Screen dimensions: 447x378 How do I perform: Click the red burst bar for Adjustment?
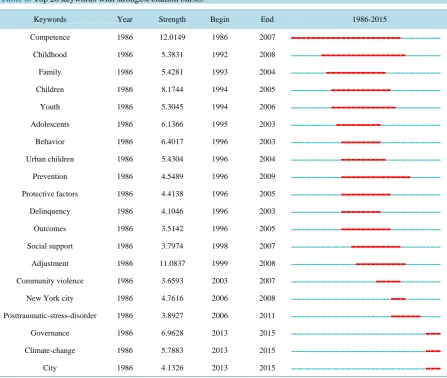click(x=381, y=264)
